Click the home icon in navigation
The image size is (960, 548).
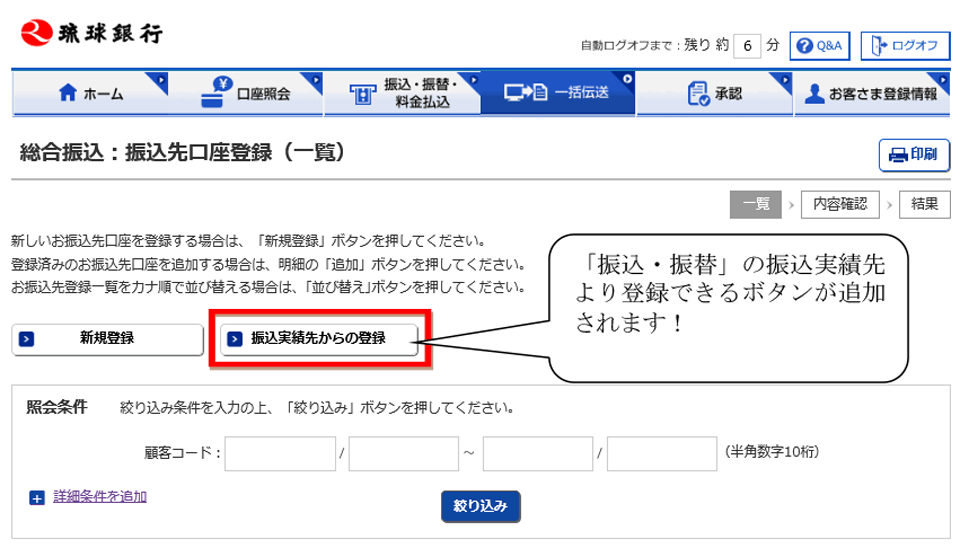(68, 94)
